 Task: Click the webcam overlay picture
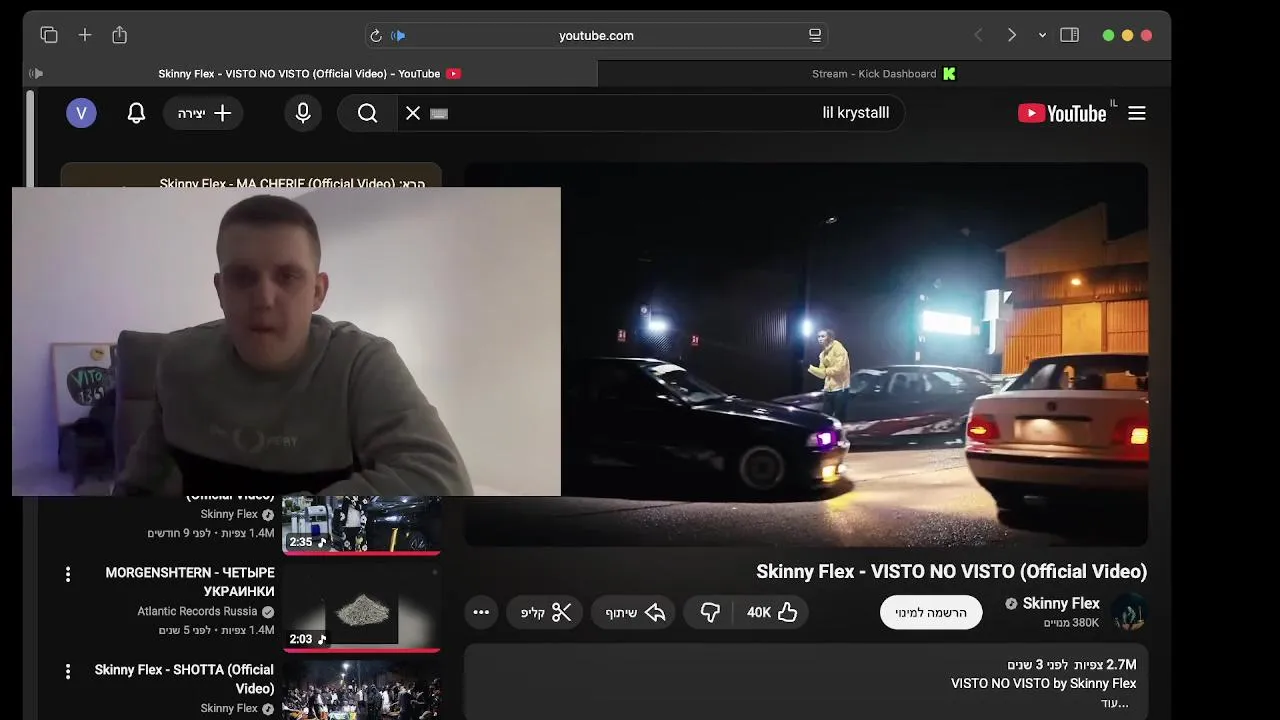click(286, 341)
